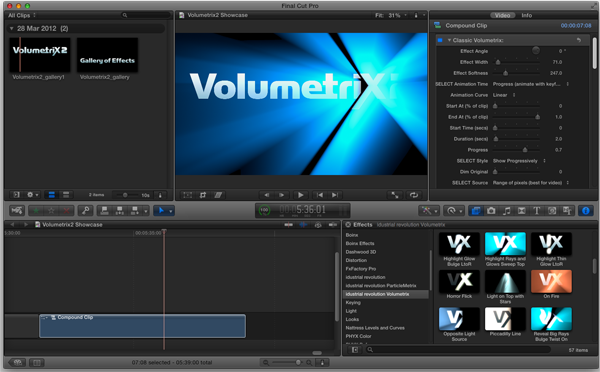The height and width of the screenshot is (372, 600).
Task: Open the SELECT Style Show Progressively dropdown
Action: (519, 161)
